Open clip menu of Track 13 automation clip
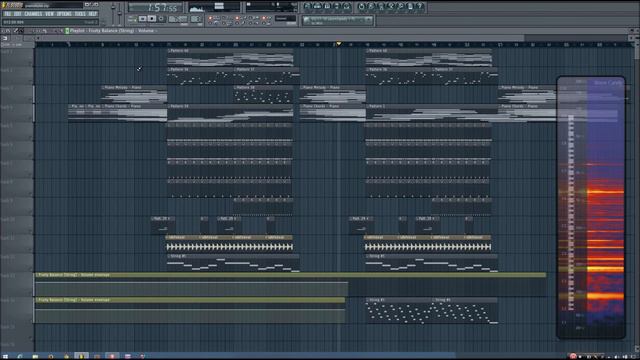Image resolution: width=640 pixels, height=360 pixels. (x=37, y=275)
